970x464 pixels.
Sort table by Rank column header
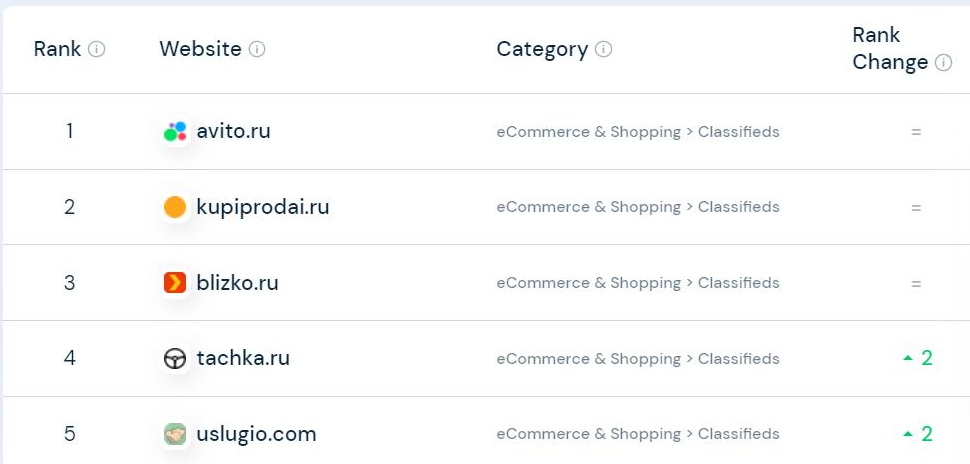pos(57,49)
